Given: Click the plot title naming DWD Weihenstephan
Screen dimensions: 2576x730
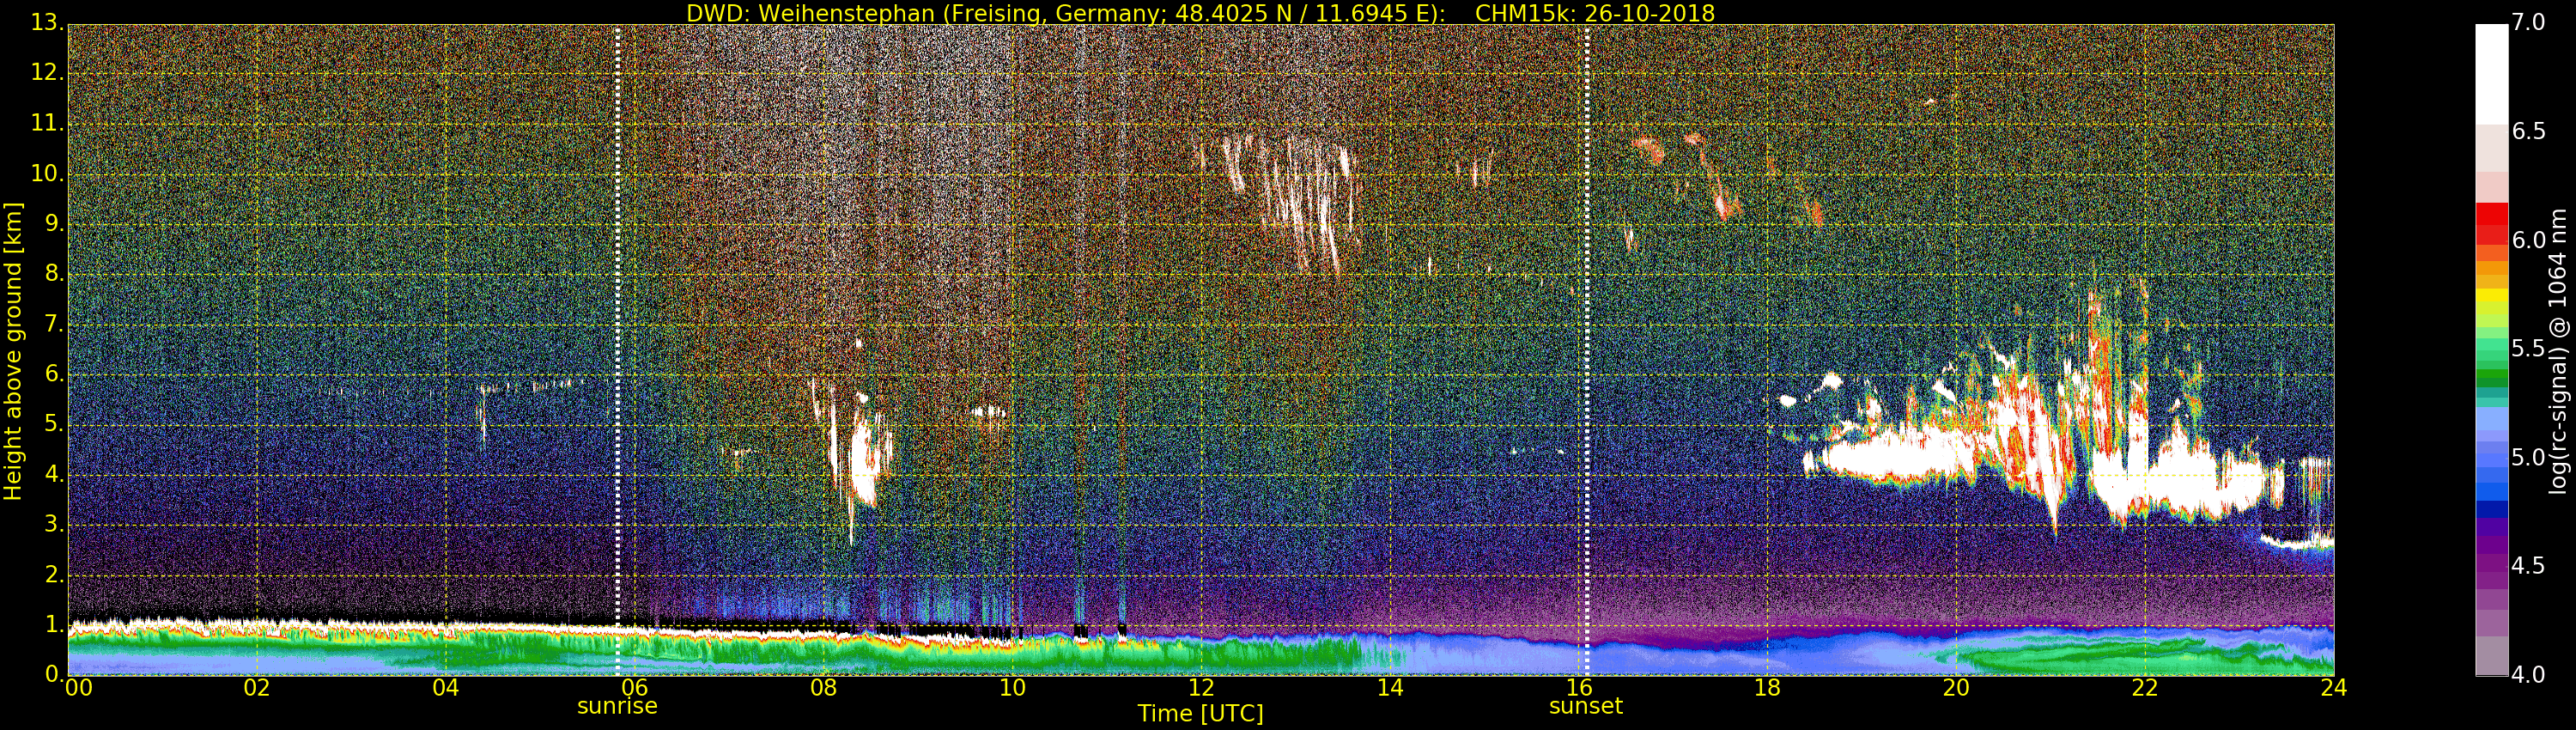Looking at the screenshot, I should pyautogui.click(x=1200, y=13).
